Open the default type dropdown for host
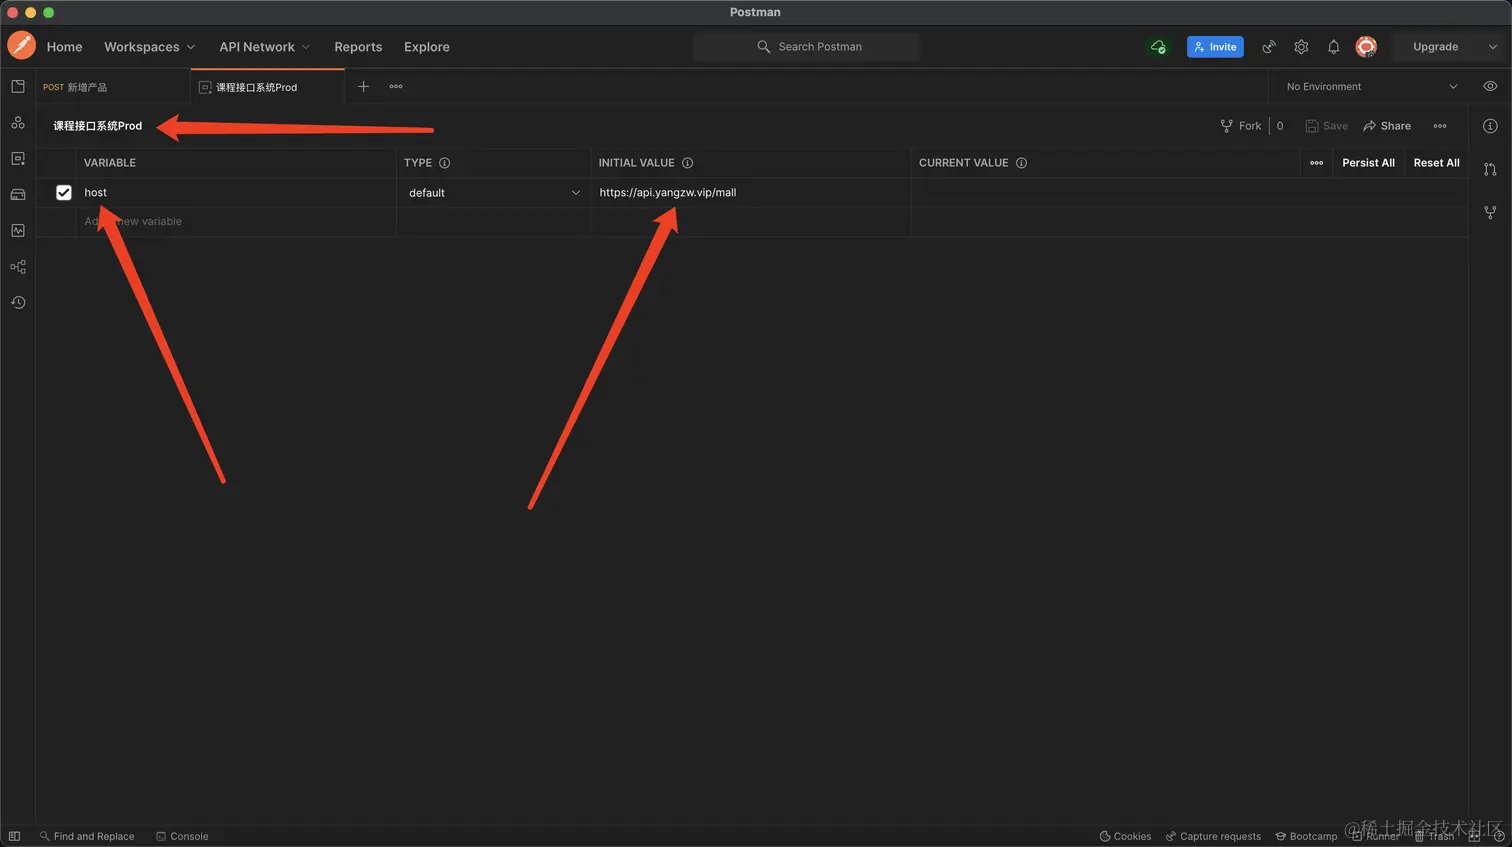 493,193
